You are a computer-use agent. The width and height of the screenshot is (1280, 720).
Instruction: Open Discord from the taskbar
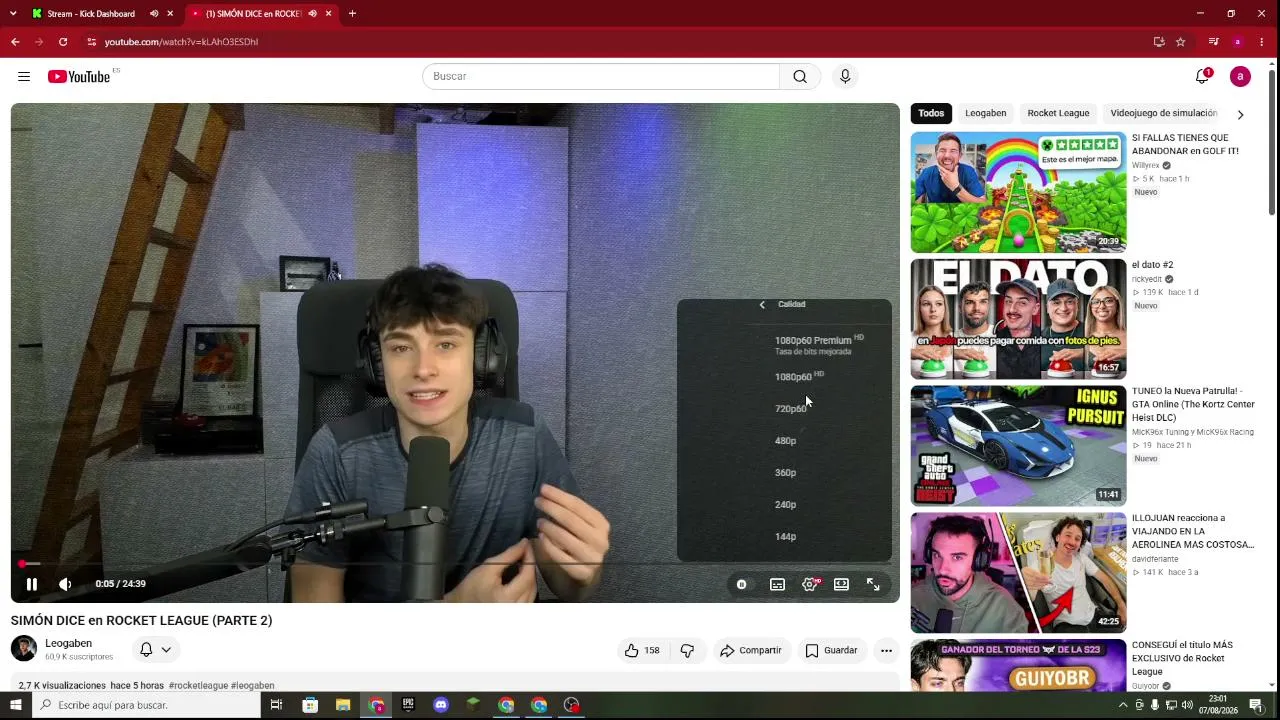pos(441,705)
